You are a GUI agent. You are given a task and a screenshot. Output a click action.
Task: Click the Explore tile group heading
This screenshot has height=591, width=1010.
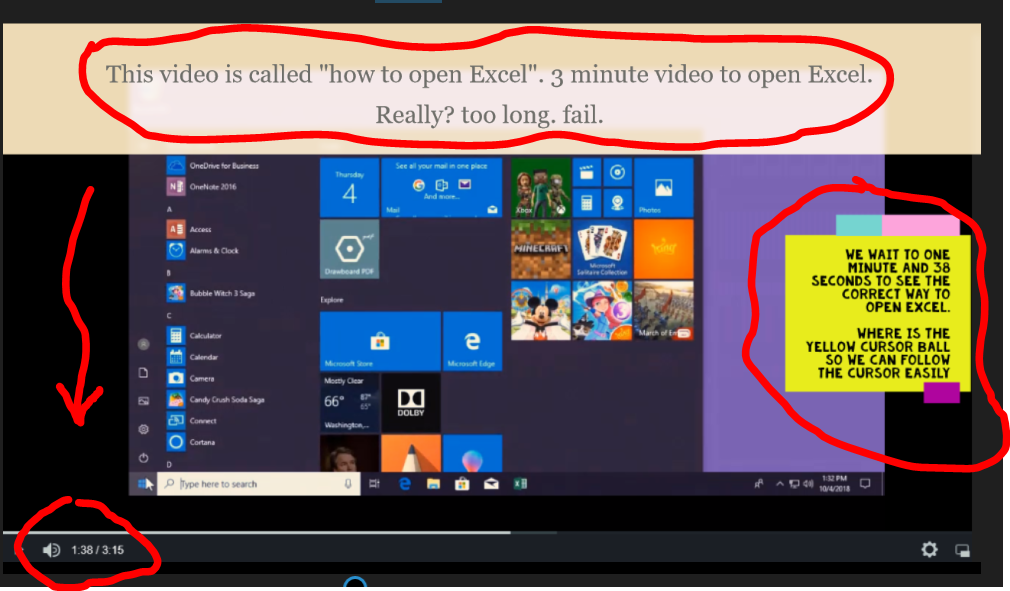click(x=332, y=300)
